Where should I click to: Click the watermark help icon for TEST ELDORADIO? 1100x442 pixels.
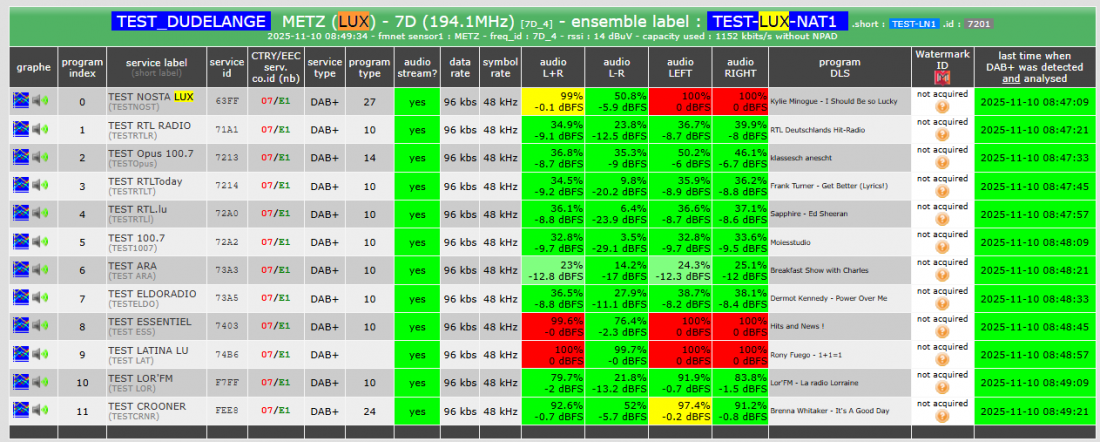click(942, 304)
